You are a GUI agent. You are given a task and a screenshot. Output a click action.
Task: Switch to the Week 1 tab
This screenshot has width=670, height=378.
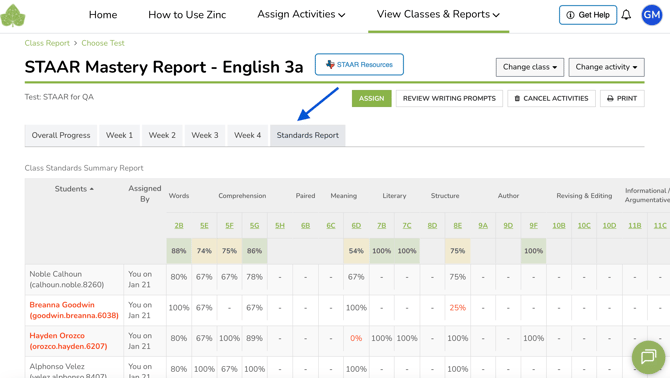pyautogui.click(x=119, y=135)
